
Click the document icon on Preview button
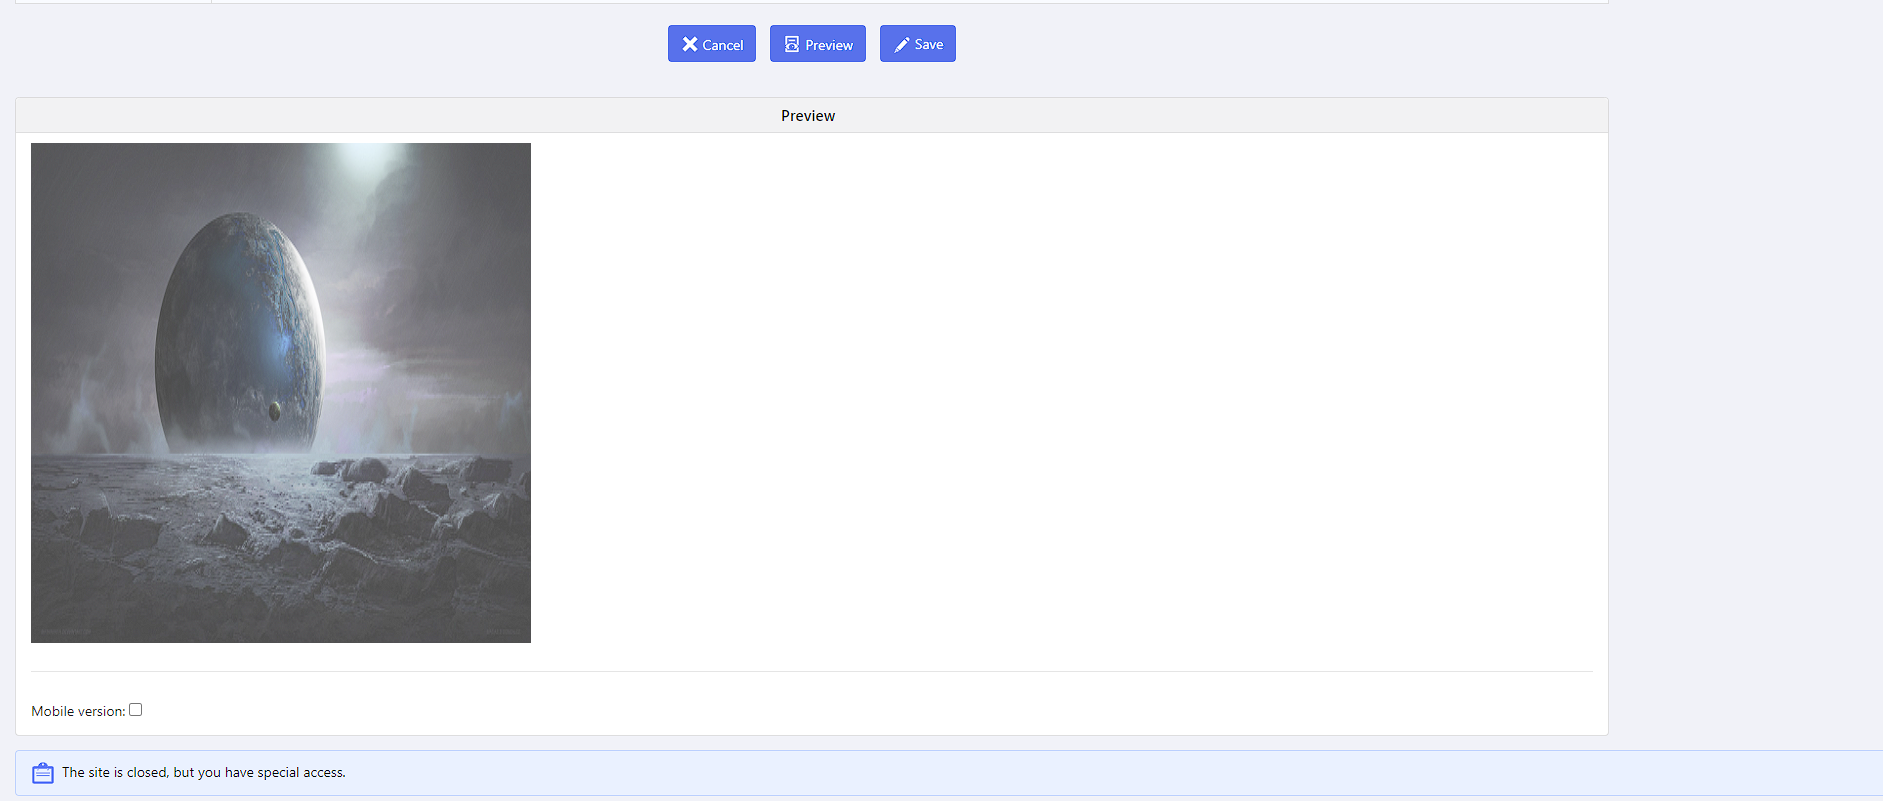(x=791, y=44)
